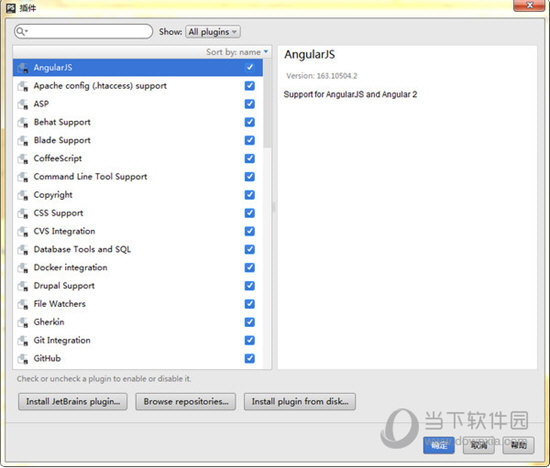Click Install plugin from disk button
The height and width of the screenshot is (468, 550).
point(300,401)
